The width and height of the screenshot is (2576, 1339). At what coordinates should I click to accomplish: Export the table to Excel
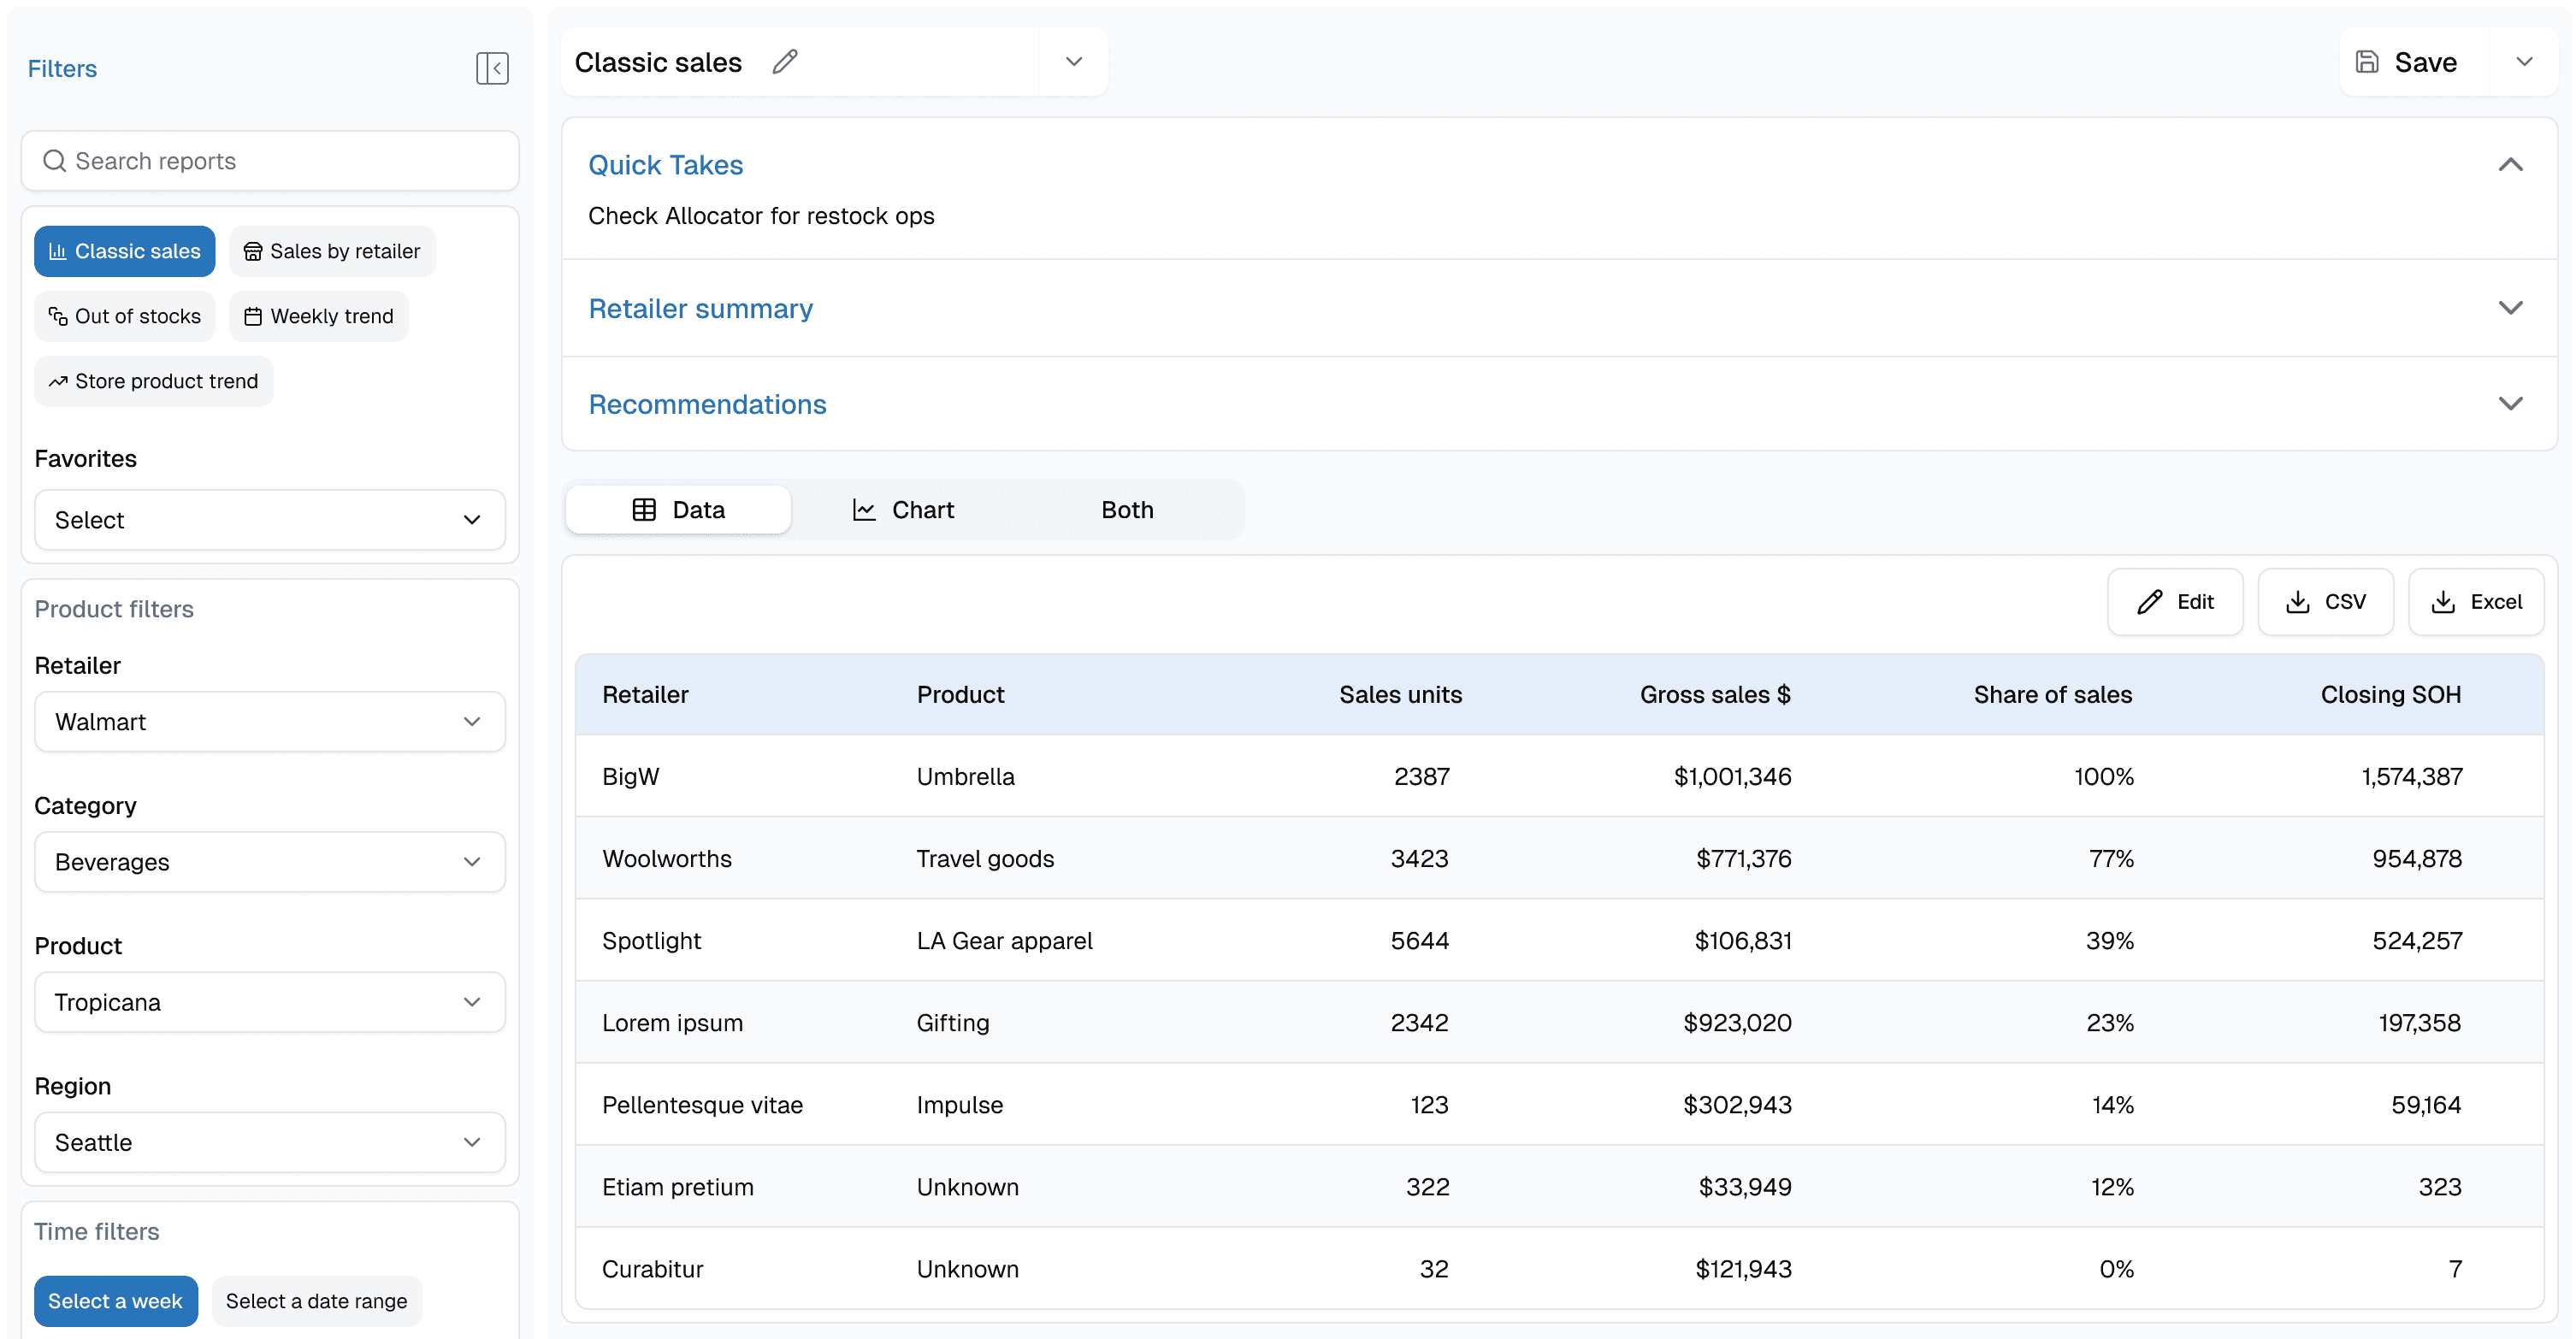pos(2476,602)
